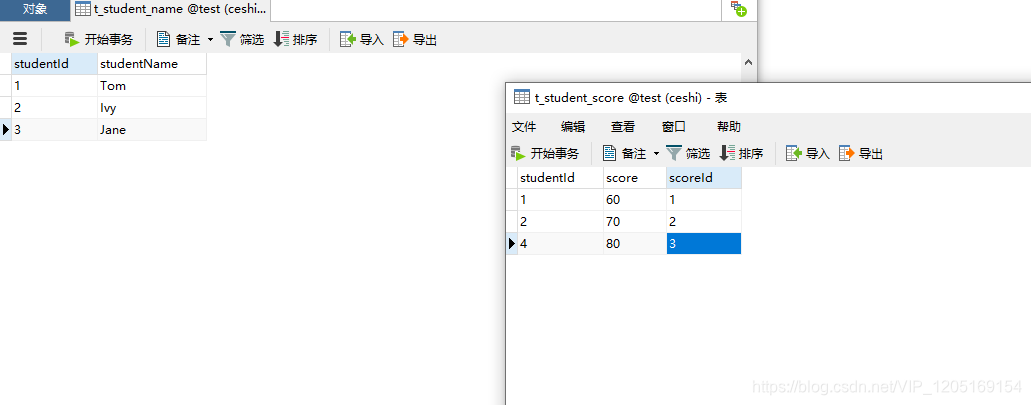The height and width of the screenshot is (405, 1031).
Task: Select studentId cell 1 in the score 60 row
Action: 560,200
